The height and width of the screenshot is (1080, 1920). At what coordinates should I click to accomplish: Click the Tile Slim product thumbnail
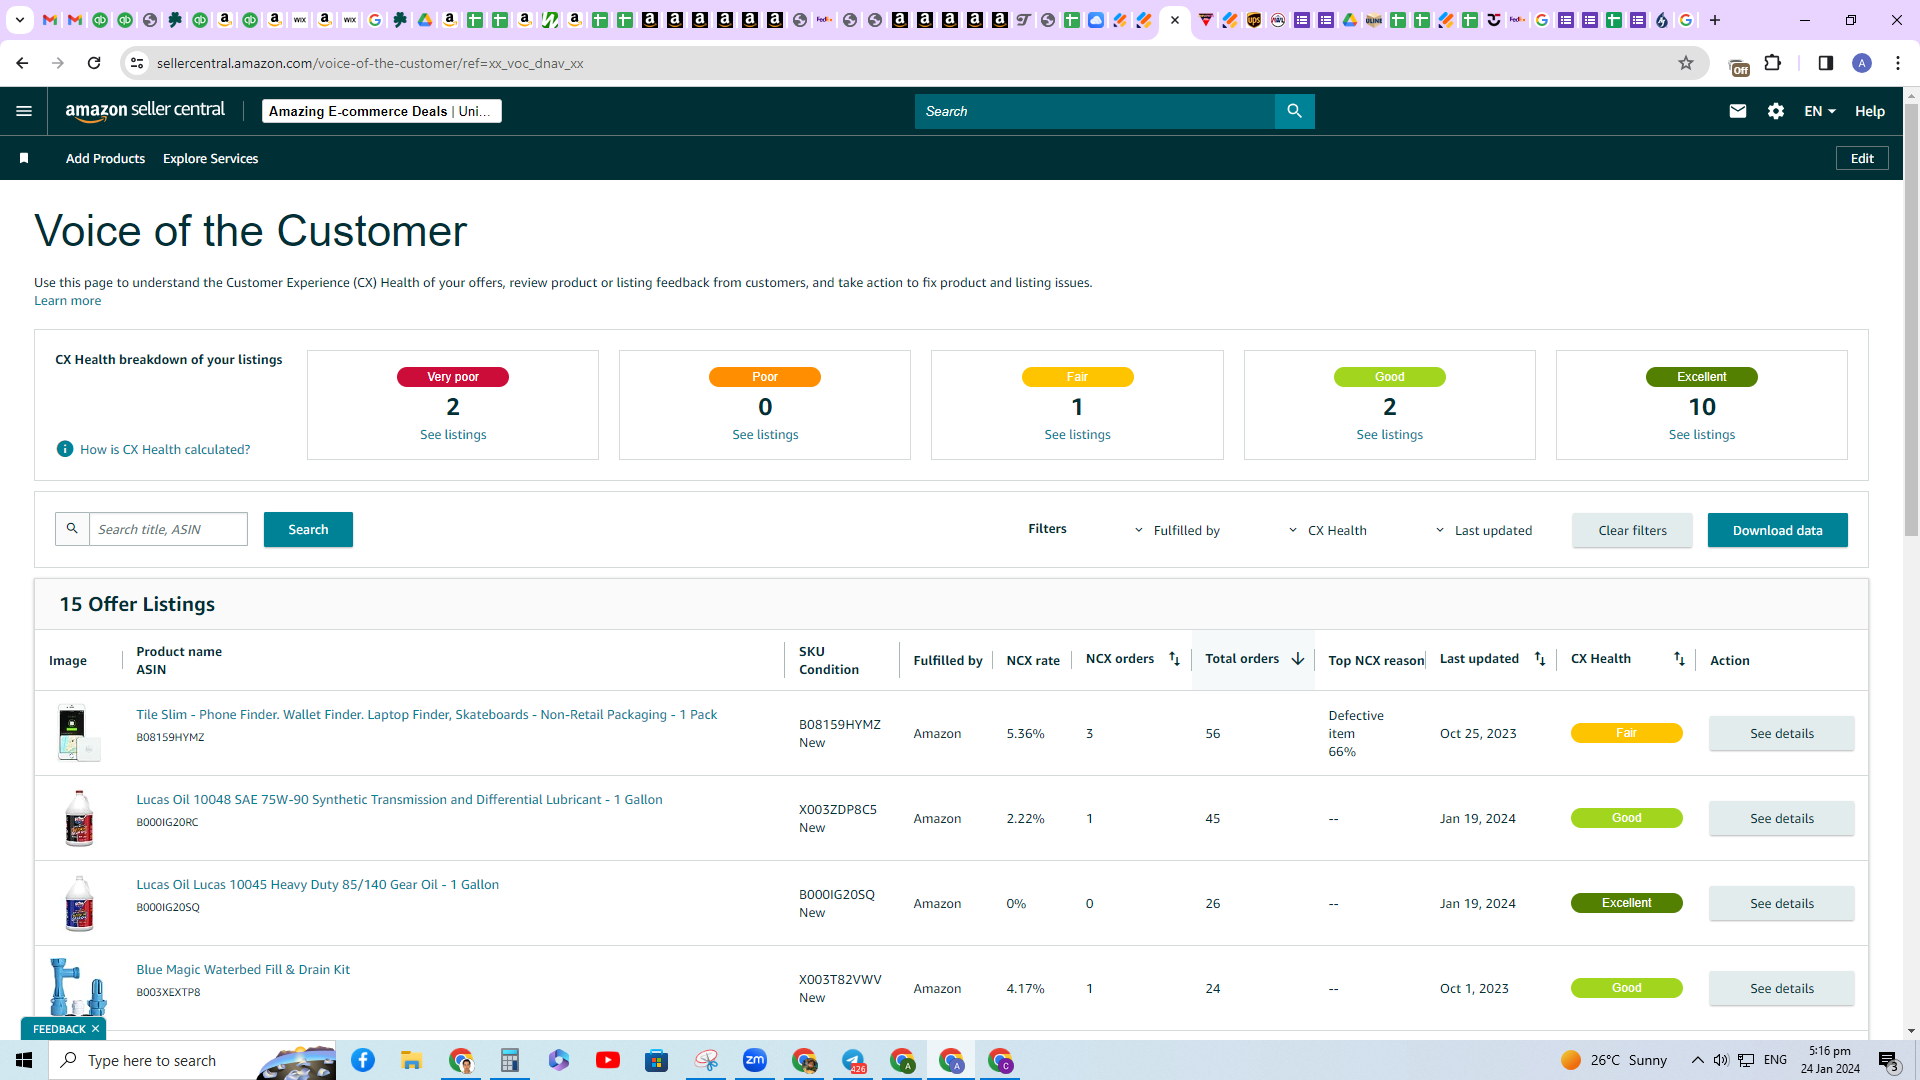78,732
